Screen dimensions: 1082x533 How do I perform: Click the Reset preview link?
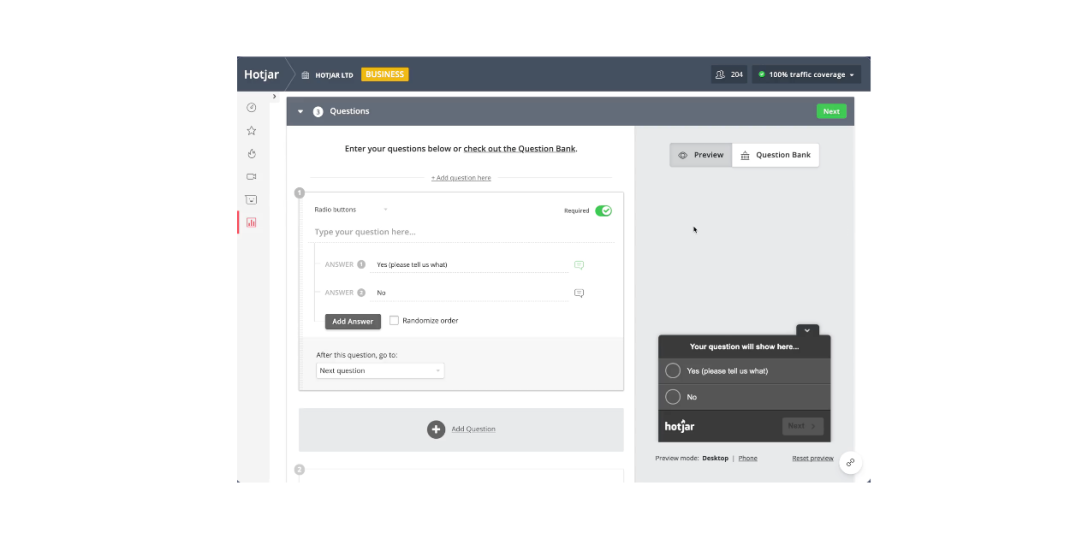coord(813,458)
